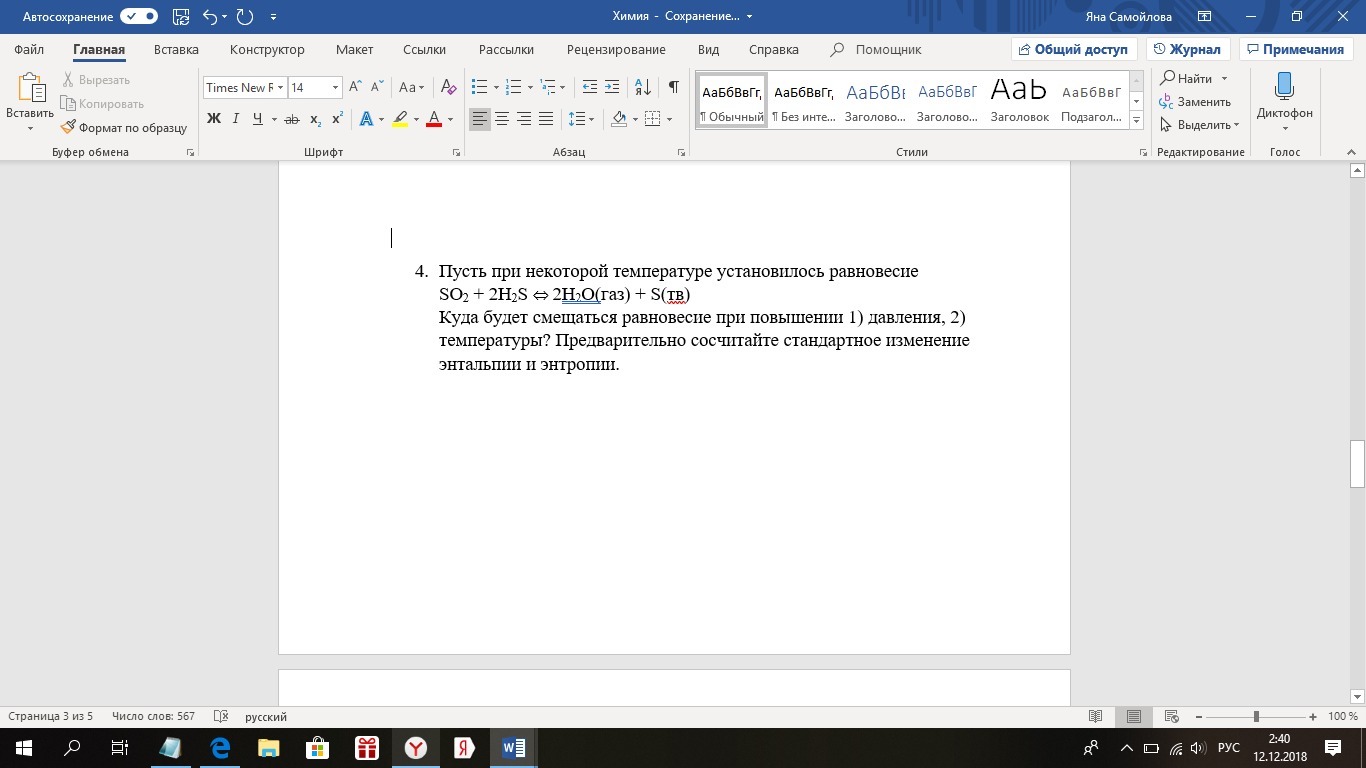Switch to web layout view in status bar
Viewport: 1366px width, 768px height.
point(1171,717)
